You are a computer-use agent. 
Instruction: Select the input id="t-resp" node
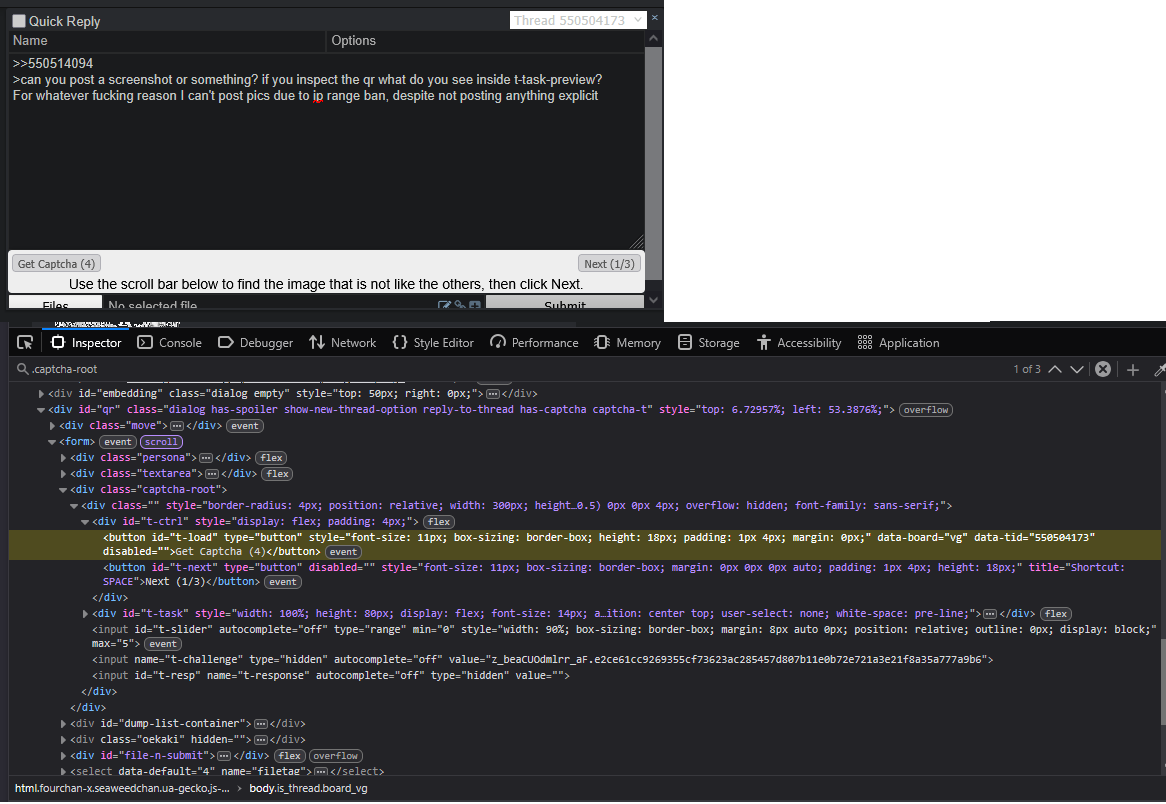[x=330, y=675]
